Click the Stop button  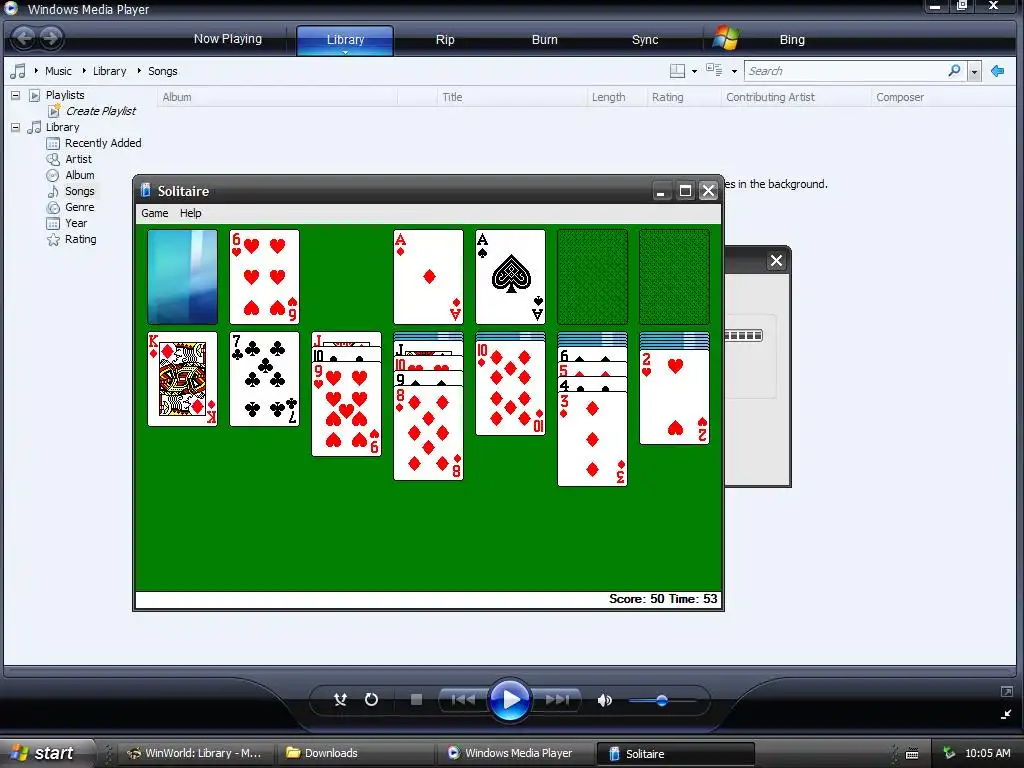coord(416,700)
